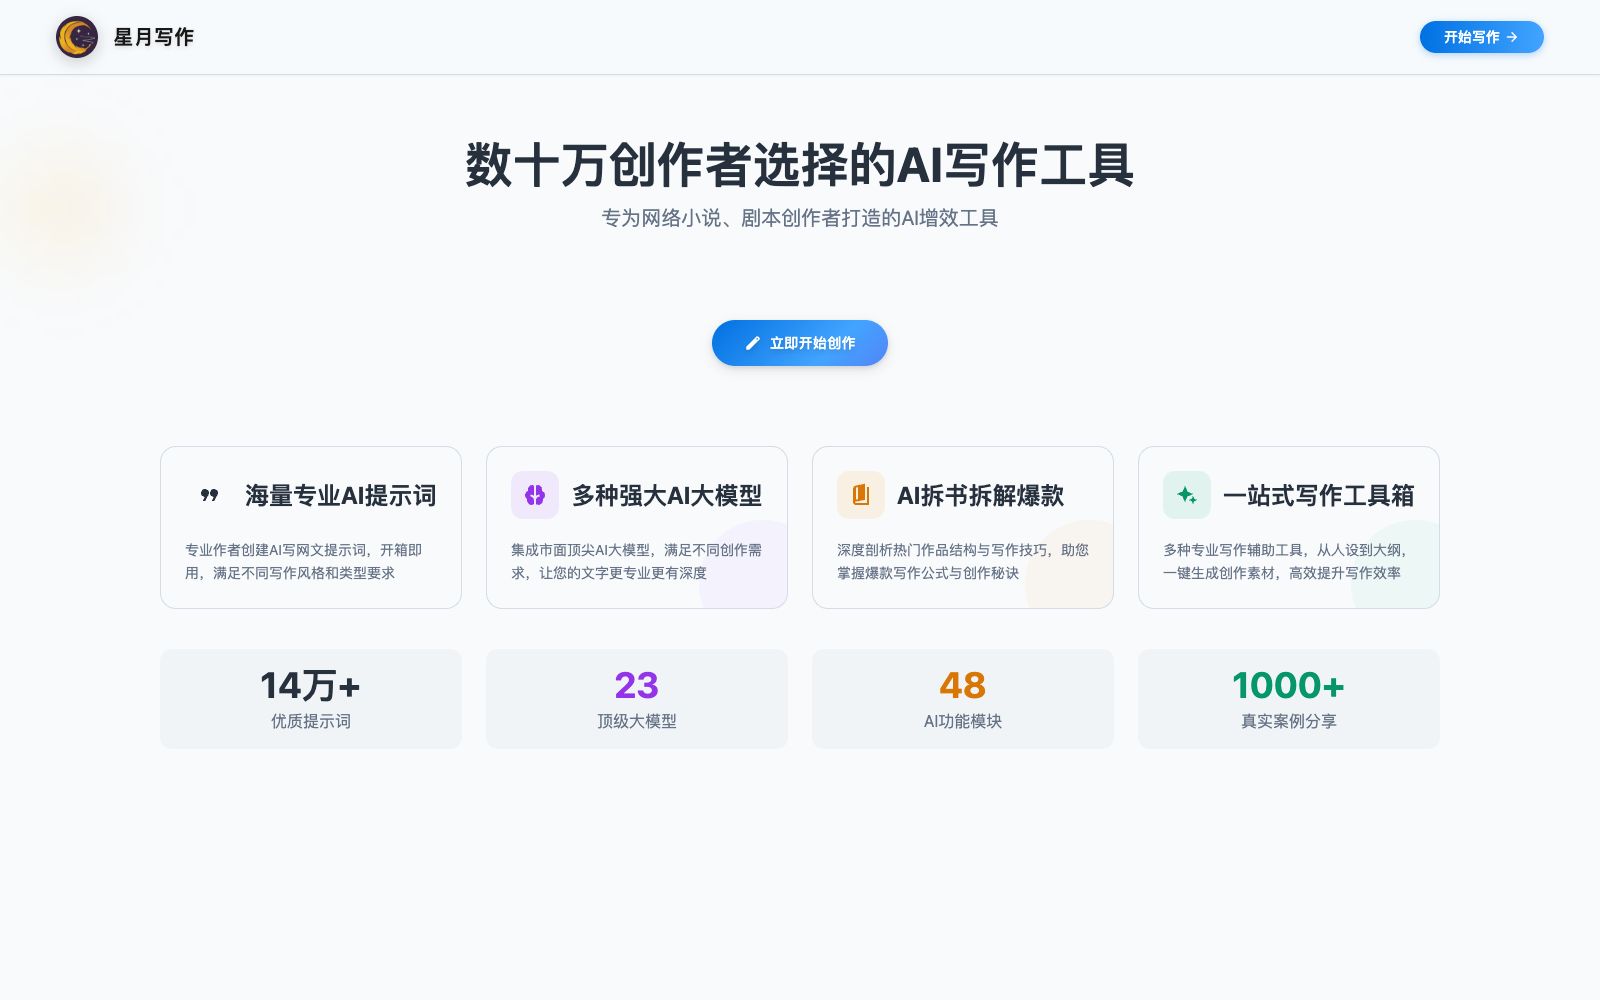1600x1000 pixels.
Task: Click the 48 AI功能模块 stat tile
Action: coord(963,699)
